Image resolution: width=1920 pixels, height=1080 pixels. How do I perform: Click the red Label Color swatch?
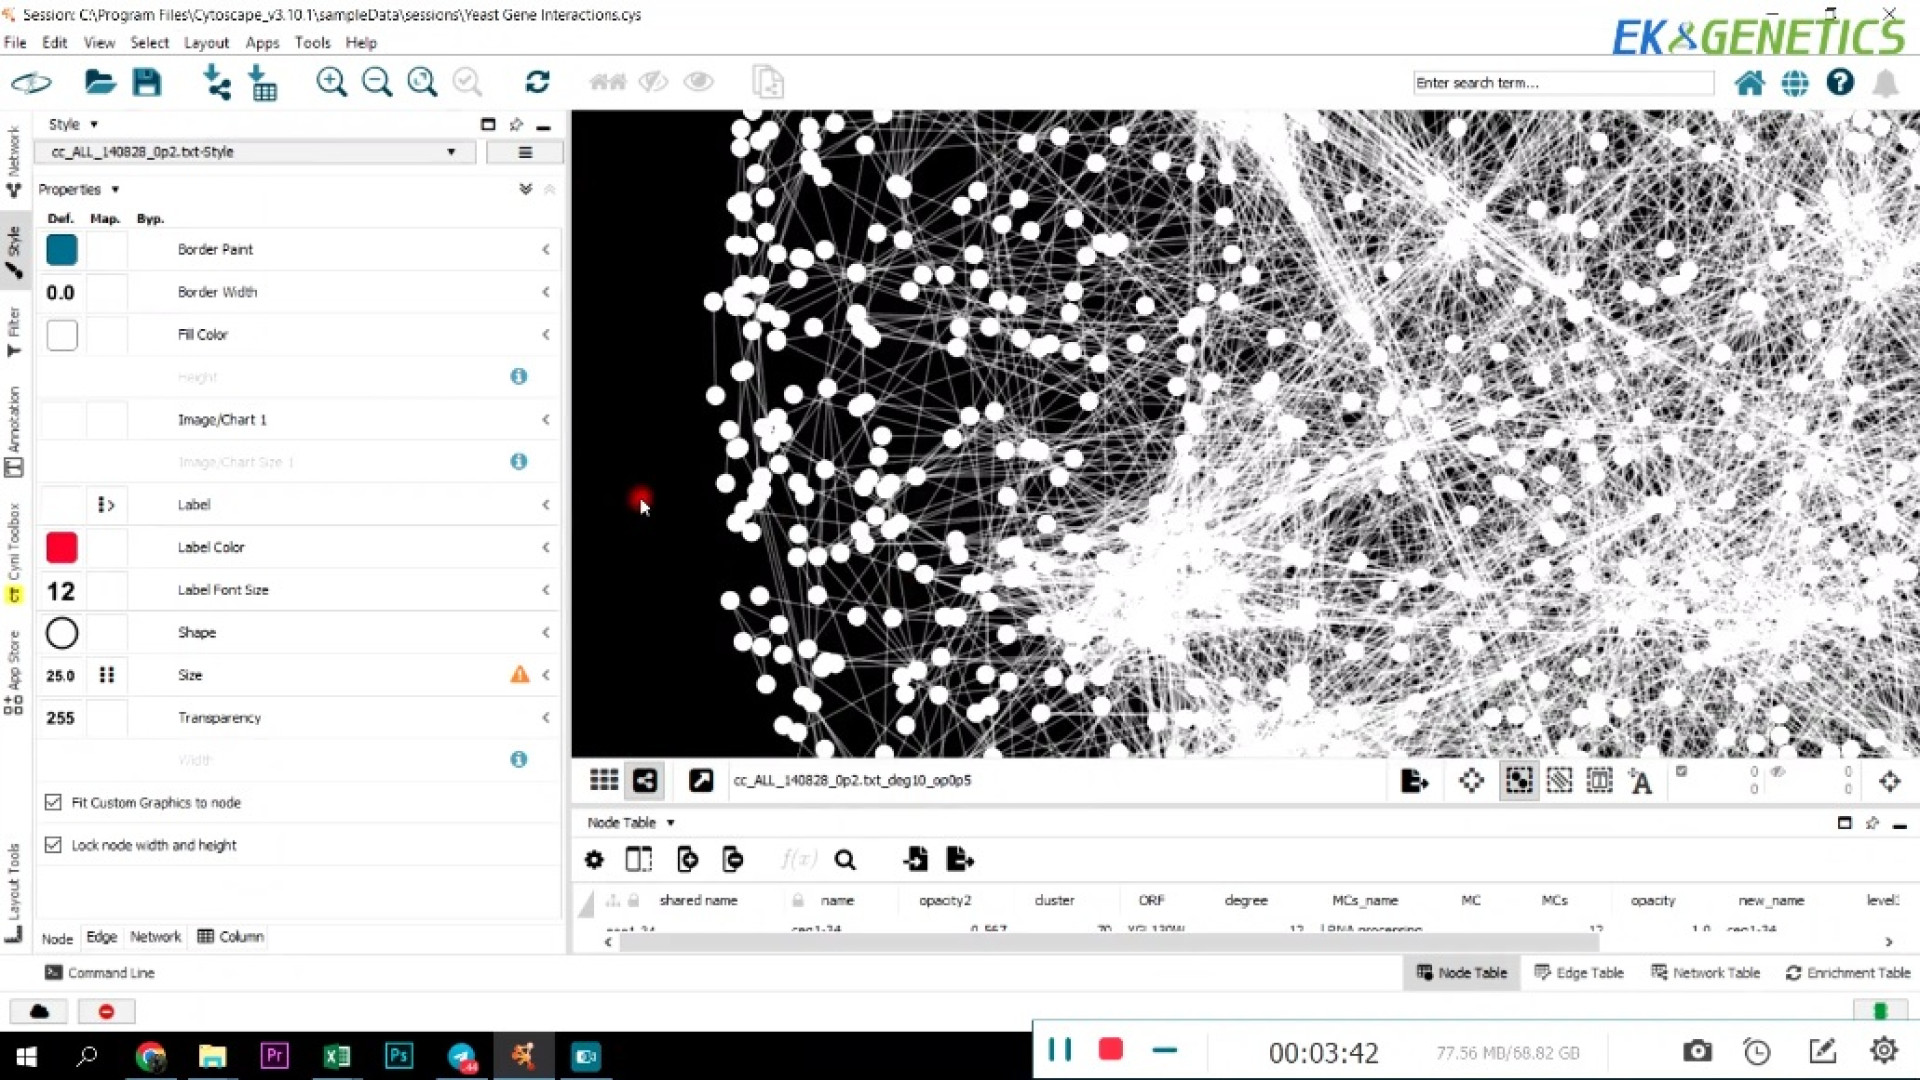tap(61, 547)
